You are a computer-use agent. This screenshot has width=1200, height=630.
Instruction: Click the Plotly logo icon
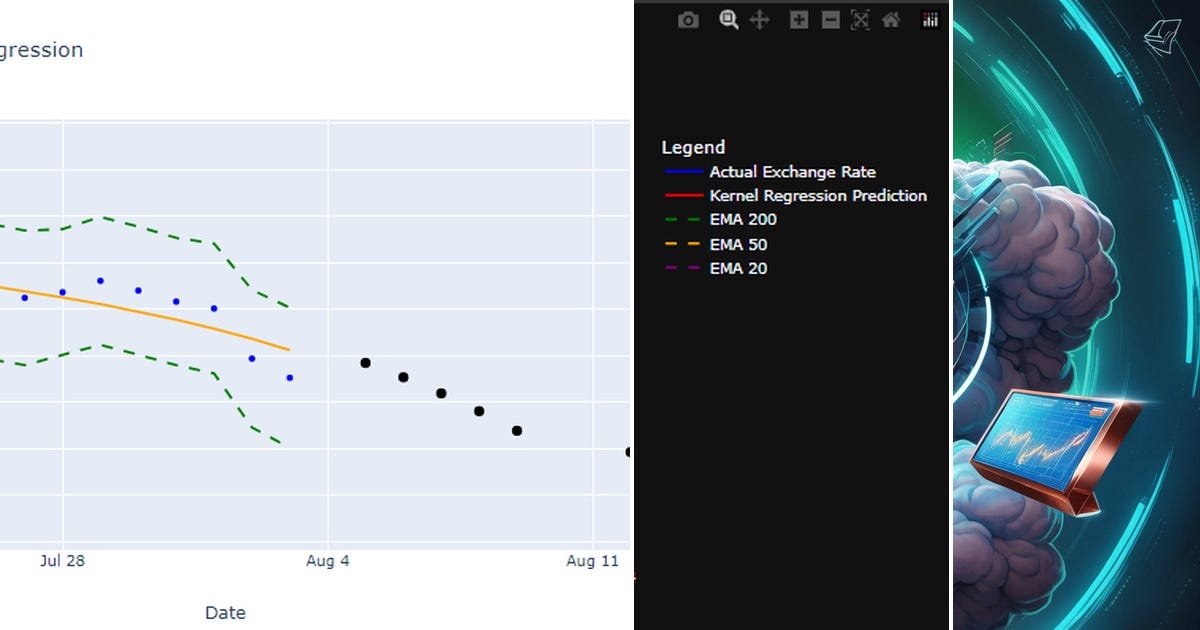[x=930, y=18]
